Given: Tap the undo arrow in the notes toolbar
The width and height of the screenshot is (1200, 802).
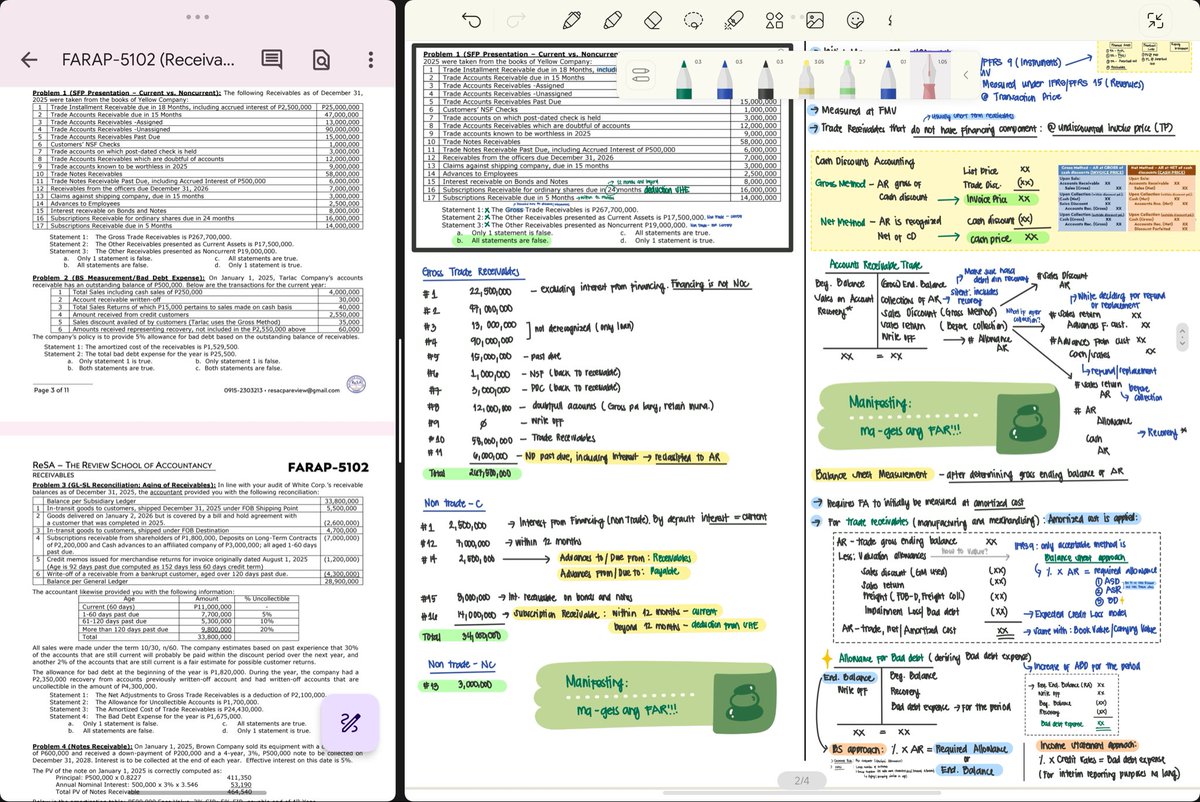Looking at the screenshot, I should click(473, 20).
